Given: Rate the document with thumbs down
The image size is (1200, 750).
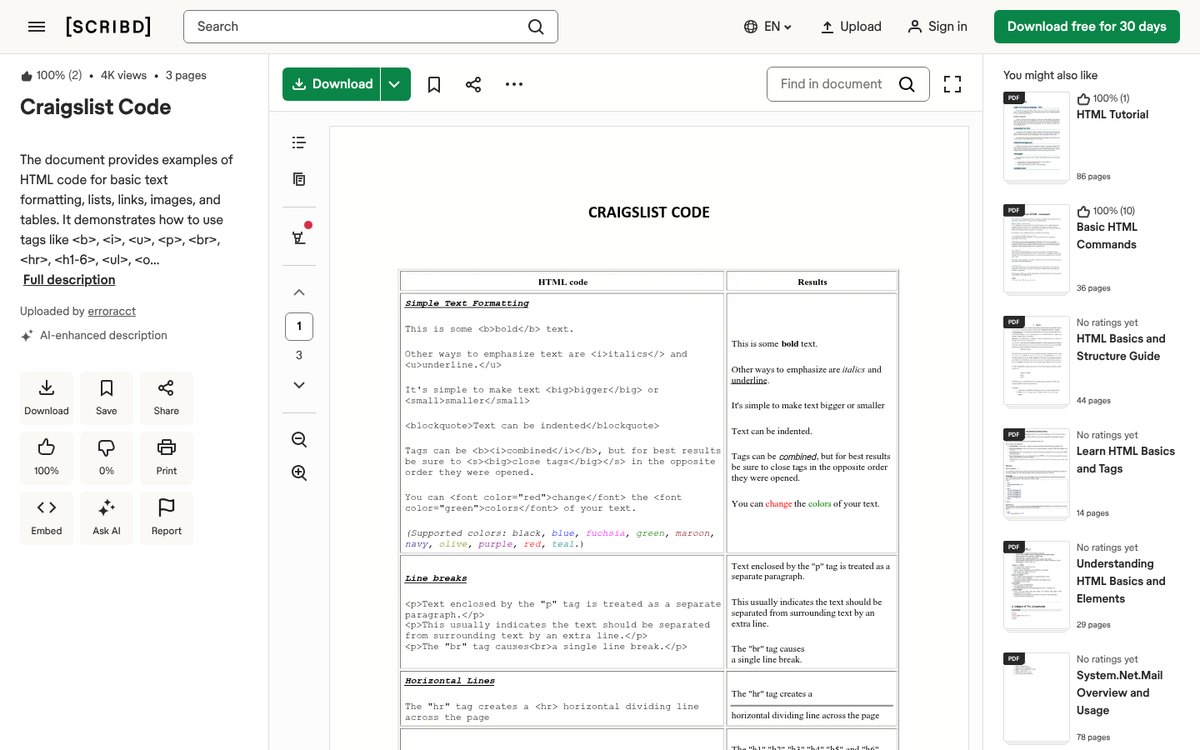Looking at the screenshot, I should 106,457.
